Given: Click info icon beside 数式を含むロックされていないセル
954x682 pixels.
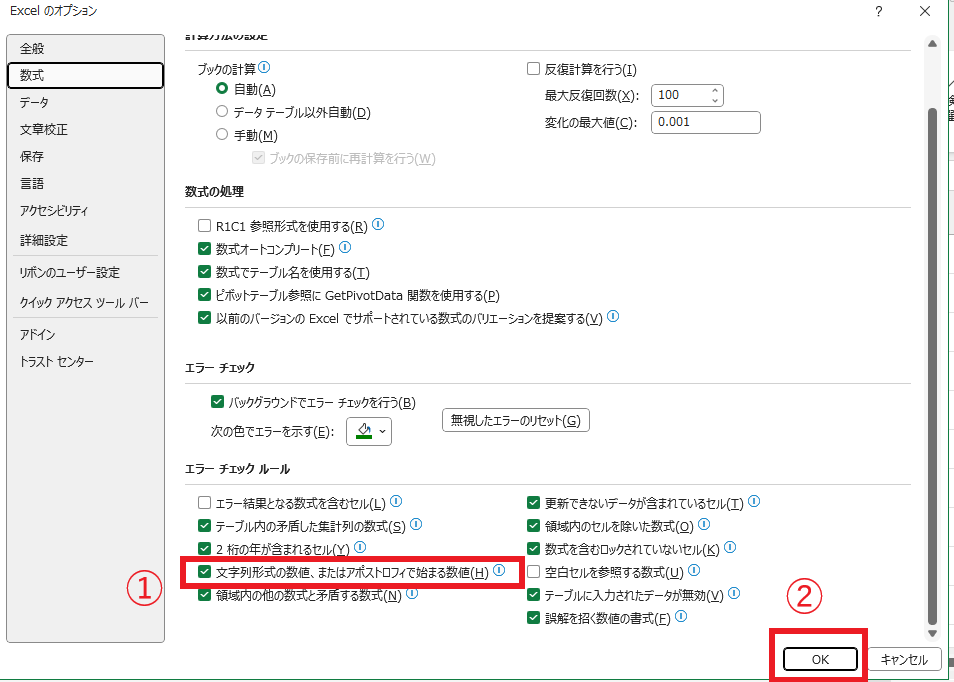Looking at the screenshot, I should pyautogui.click(x=730, y=548).
